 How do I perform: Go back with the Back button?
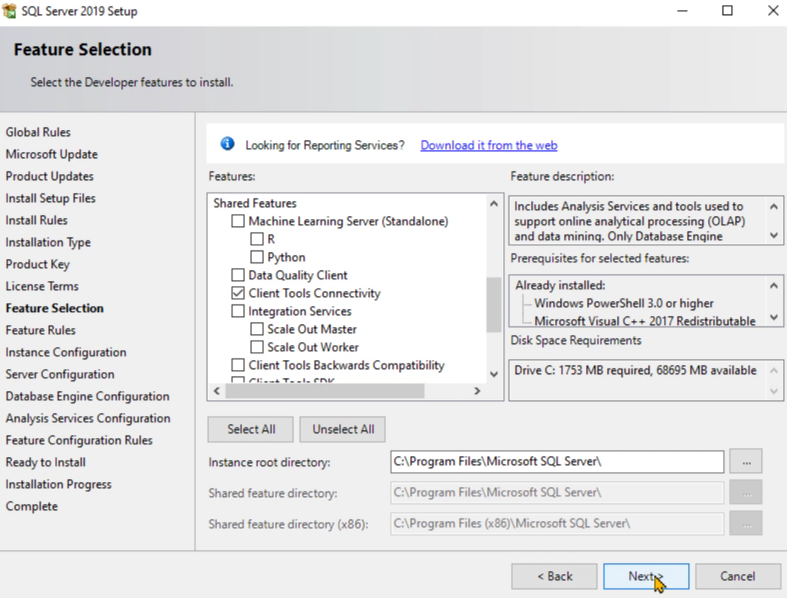tap(554, 576)
